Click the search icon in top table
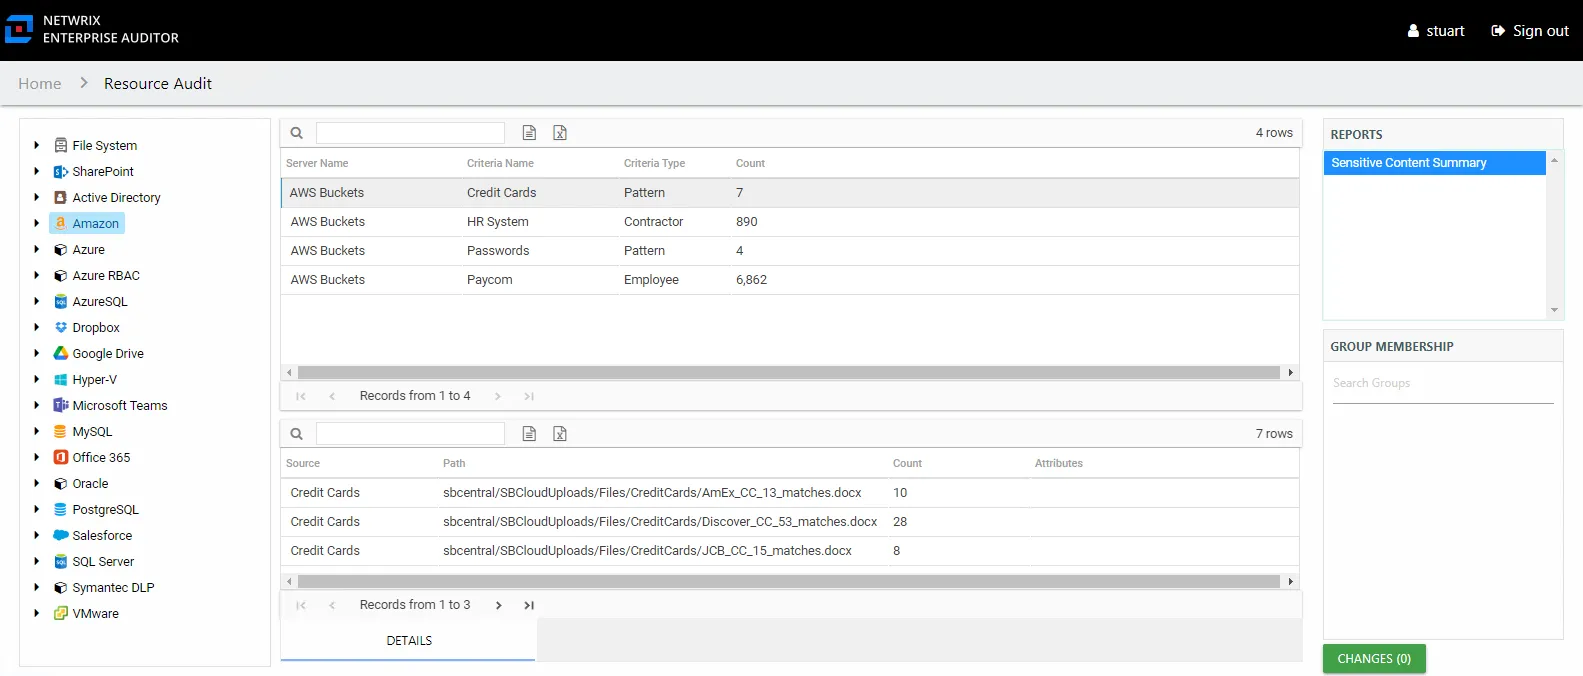The height and width of the screenshot is (676, 1583). pyautogui.click(x=297, y=133)
